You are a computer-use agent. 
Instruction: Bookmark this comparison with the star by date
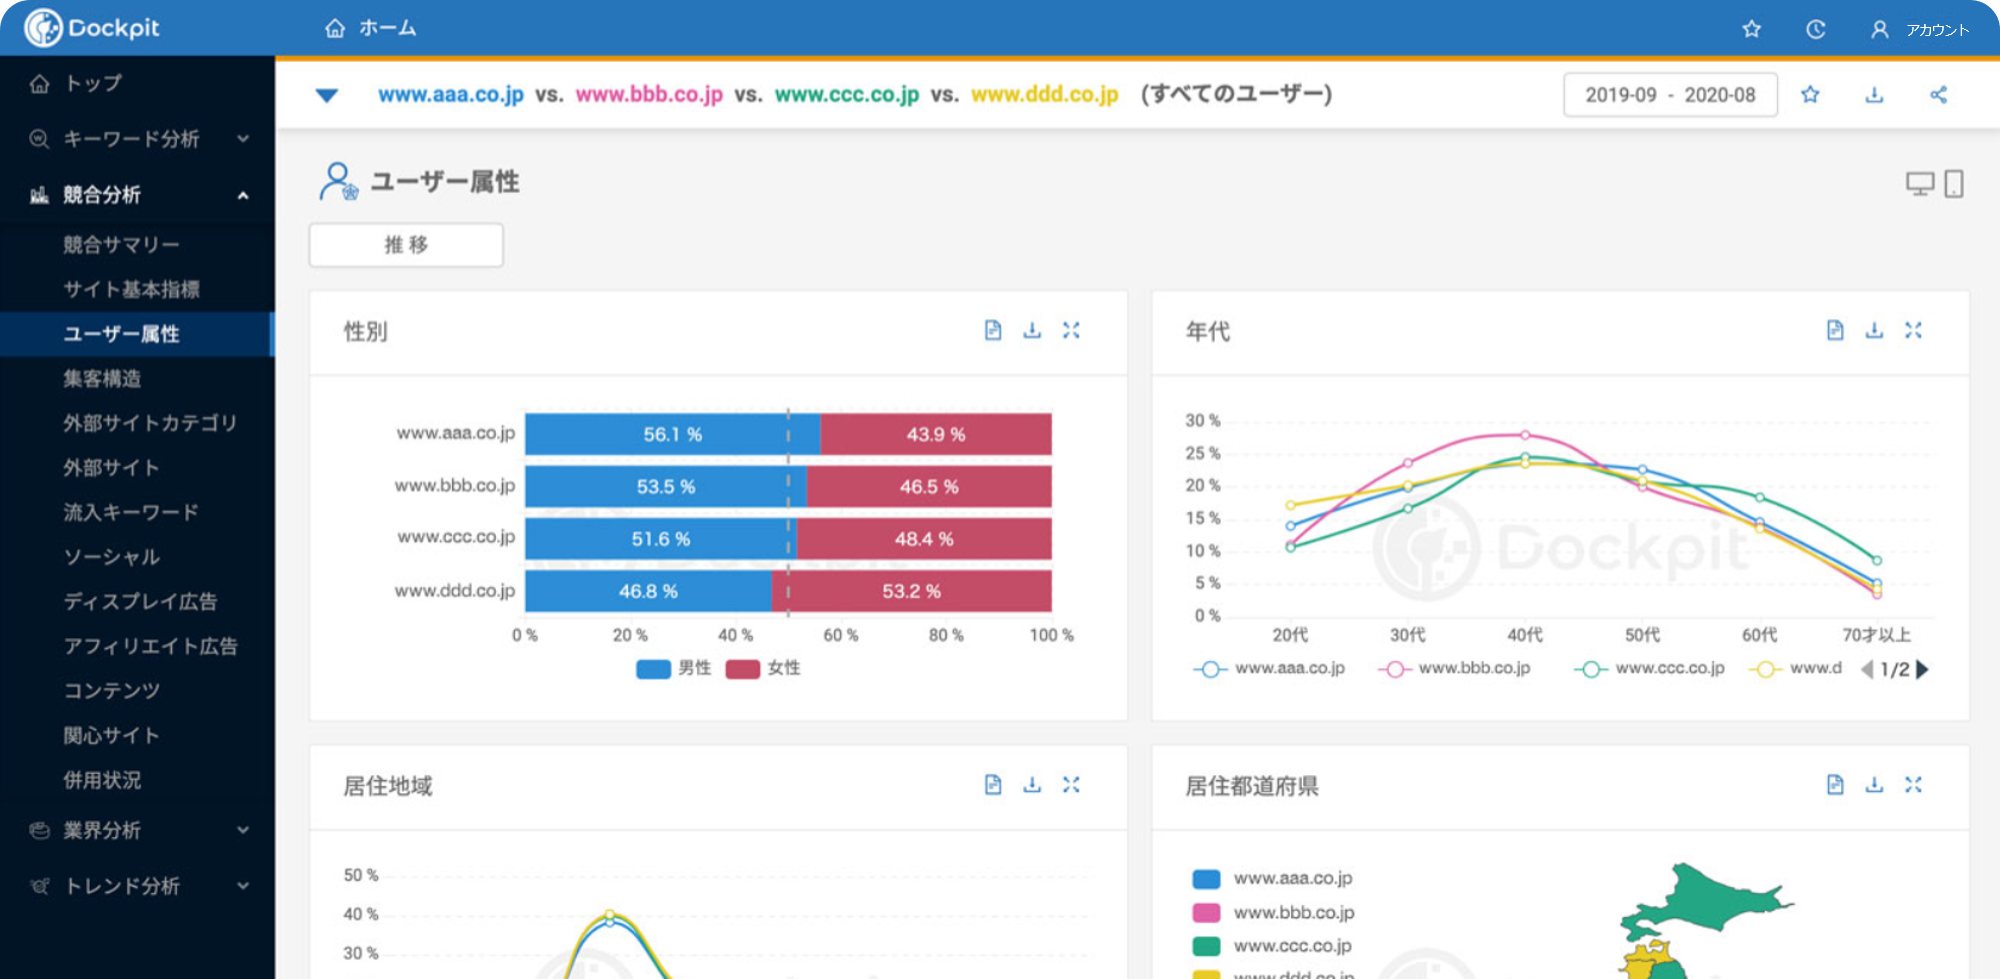coord(1810,95)
